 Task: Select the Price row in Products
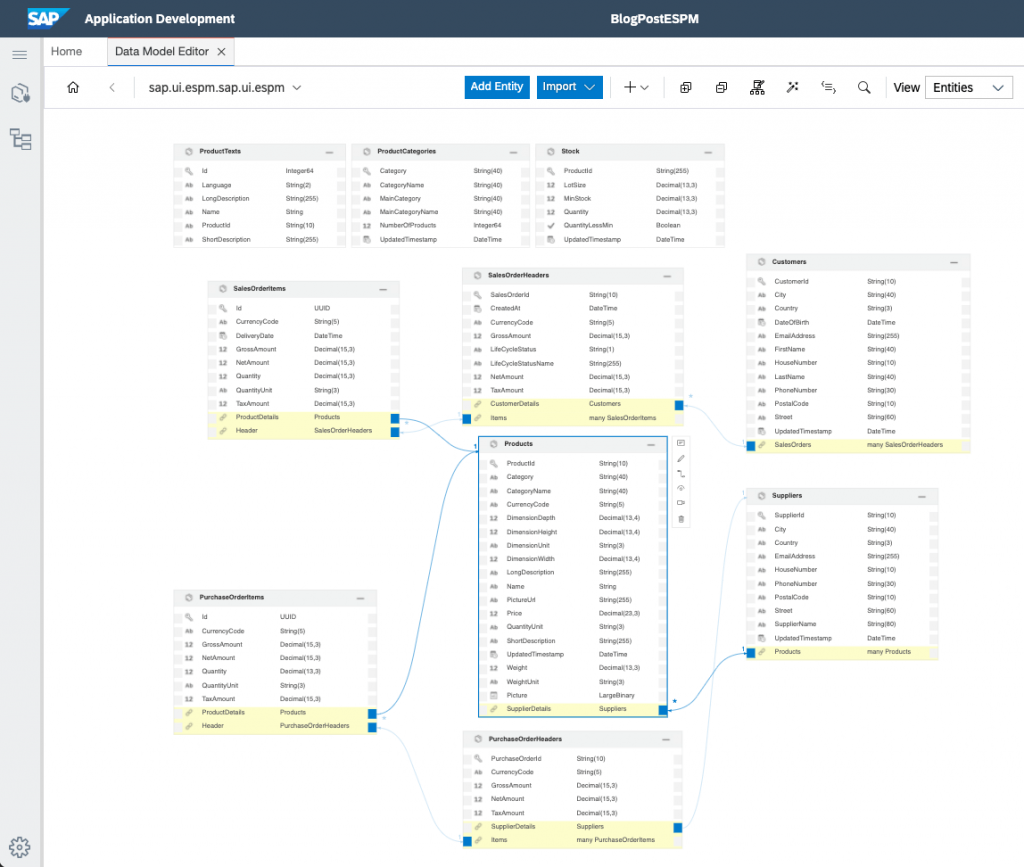[x=573, y=614]
